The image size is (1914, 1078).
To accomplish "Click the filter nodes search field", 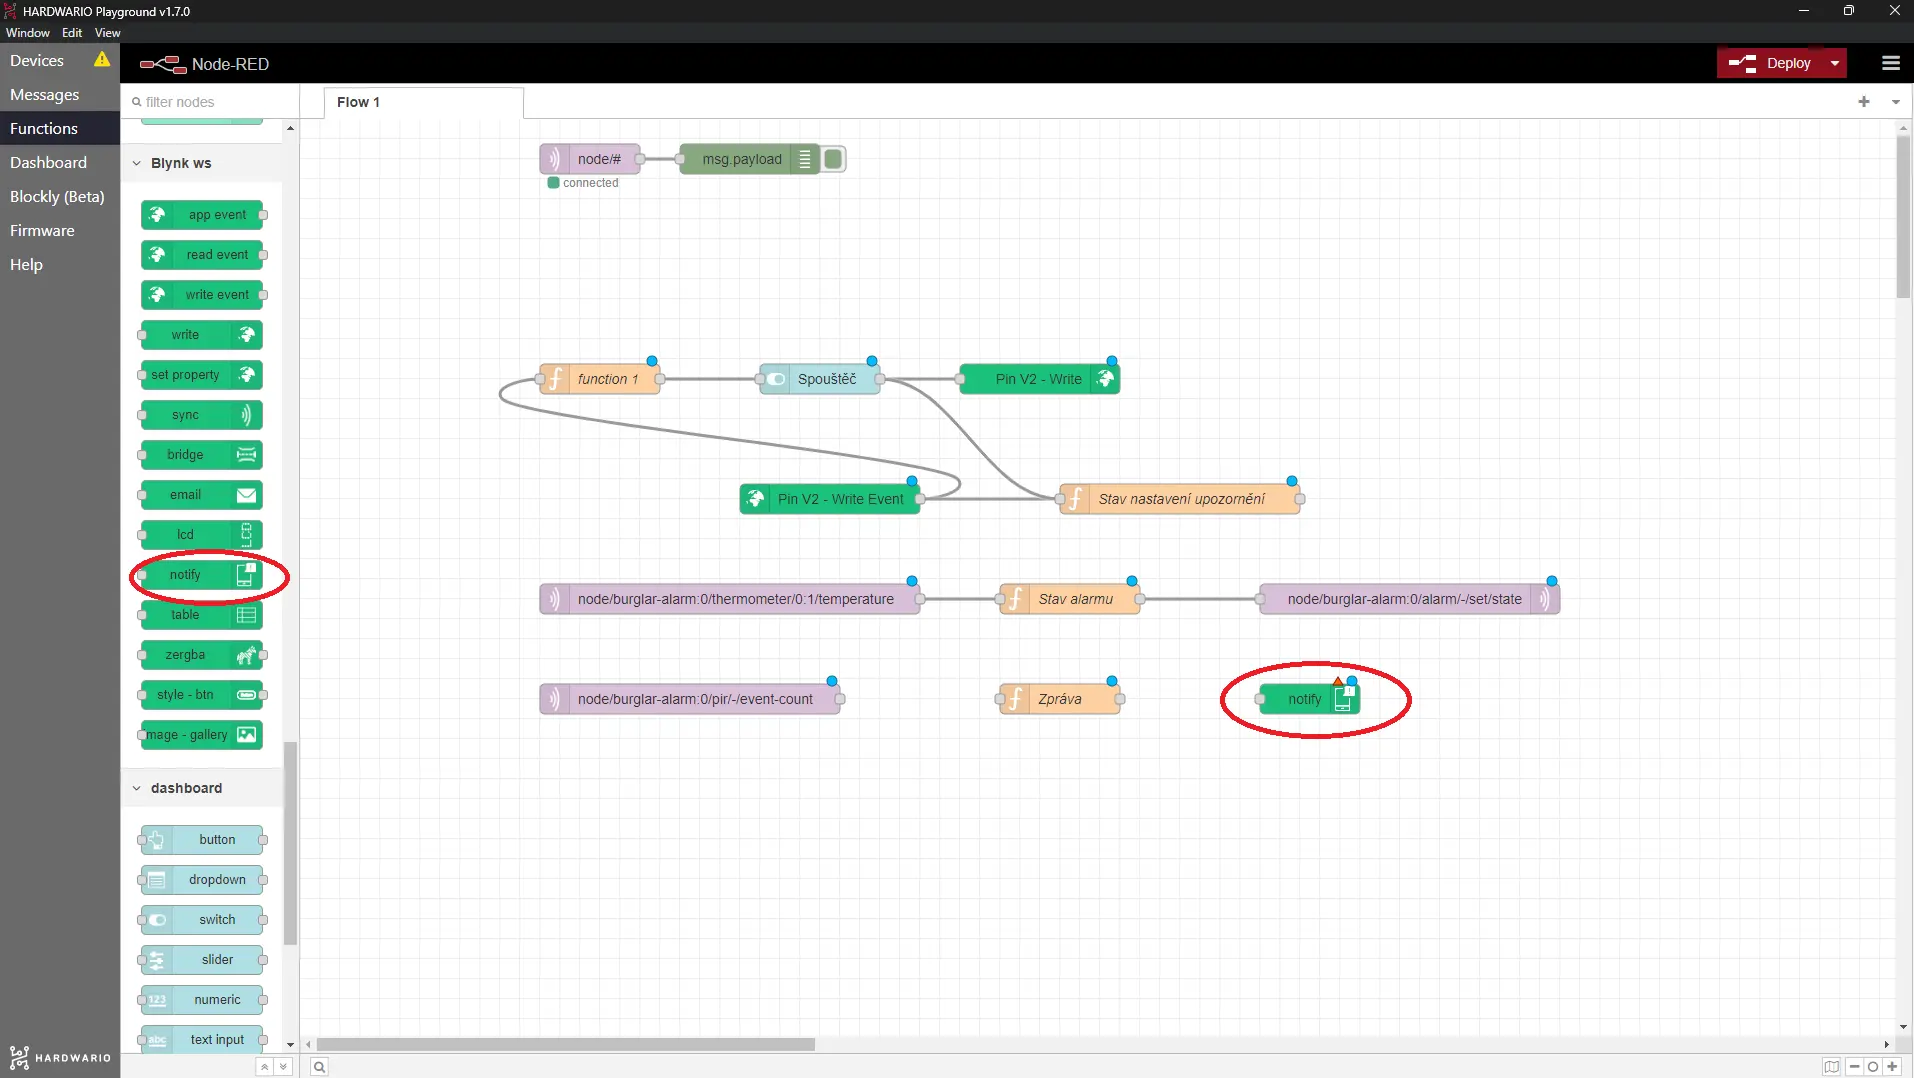I will coord(210,102).
